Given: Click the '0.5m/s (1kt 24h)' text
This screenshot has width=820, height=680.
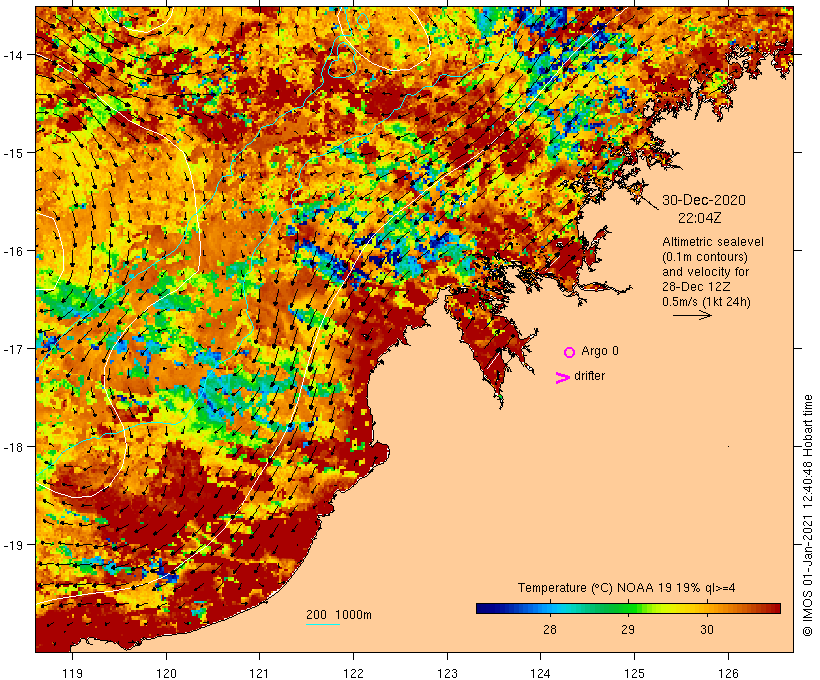Looking at the screenshot, I should 706,302.
